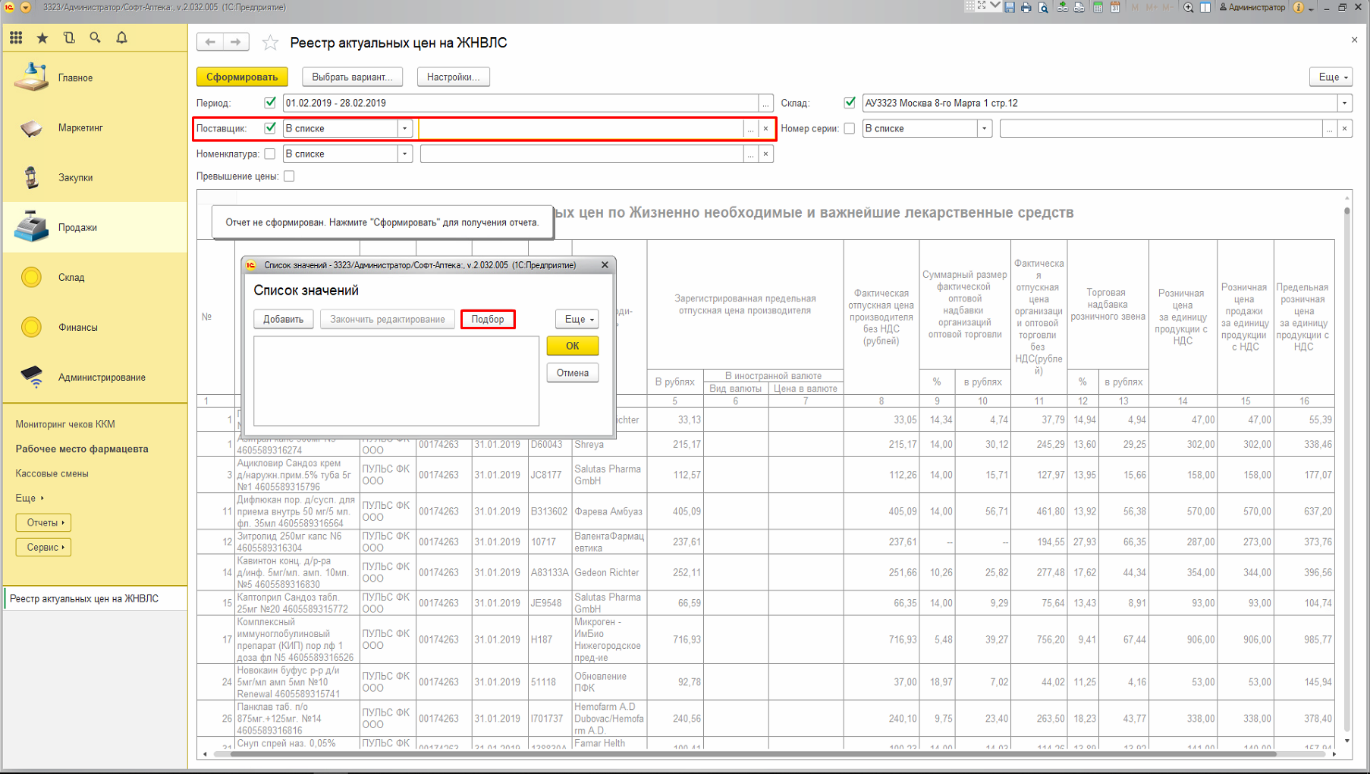Viewport: 1370px width, 774px height.
Task: Click the Подбор button in the dialog
Action: tap(488, 319)
